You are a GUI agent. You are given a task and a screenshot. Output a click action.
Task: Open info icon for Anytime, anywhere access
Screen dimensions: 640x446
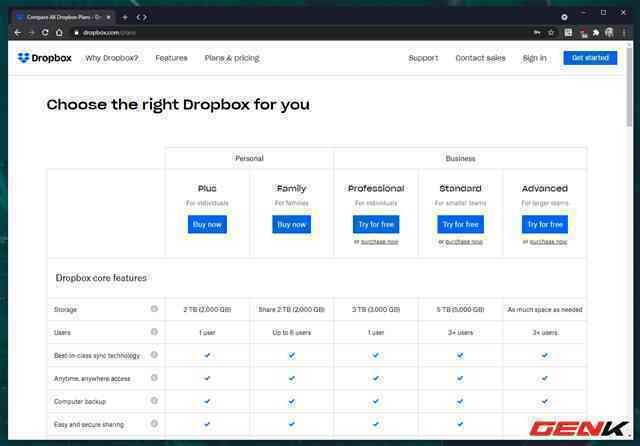154,378
